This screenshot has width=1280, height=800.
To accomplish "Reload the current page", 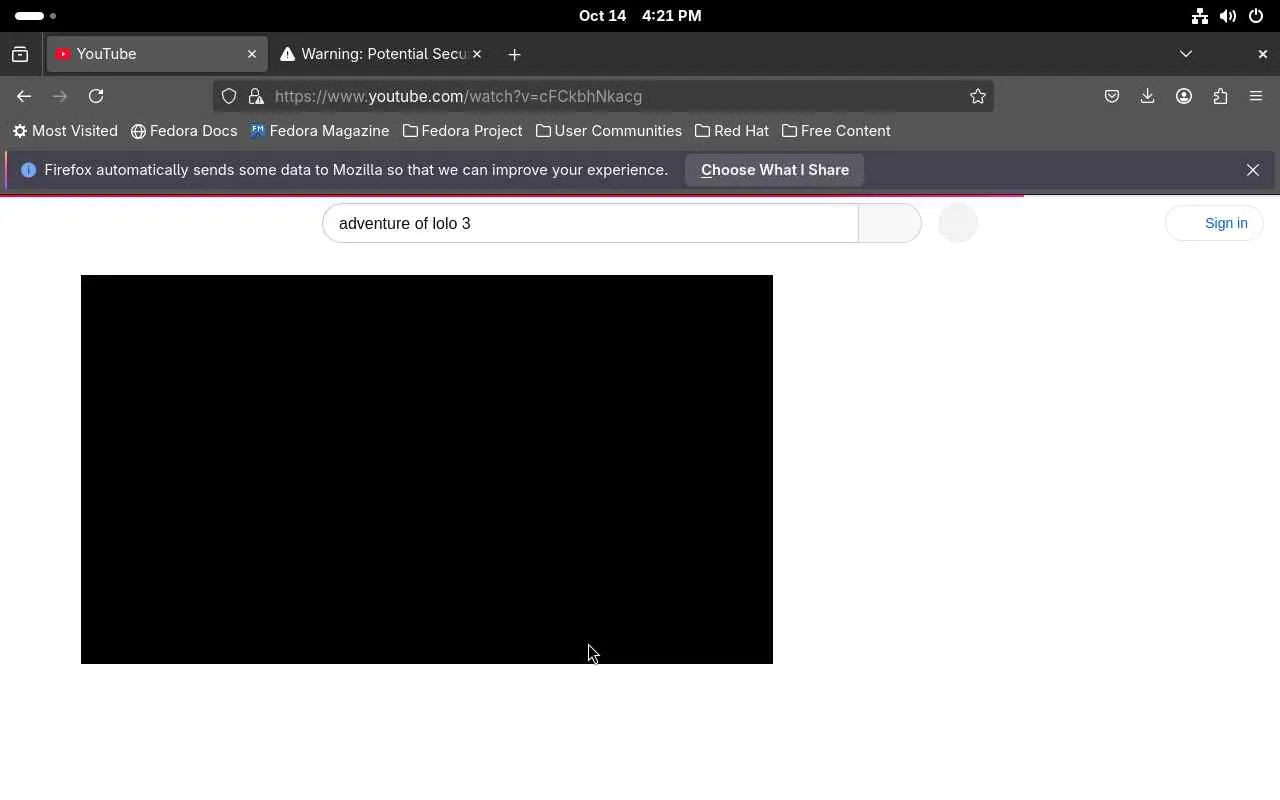I will pos(96,96).
